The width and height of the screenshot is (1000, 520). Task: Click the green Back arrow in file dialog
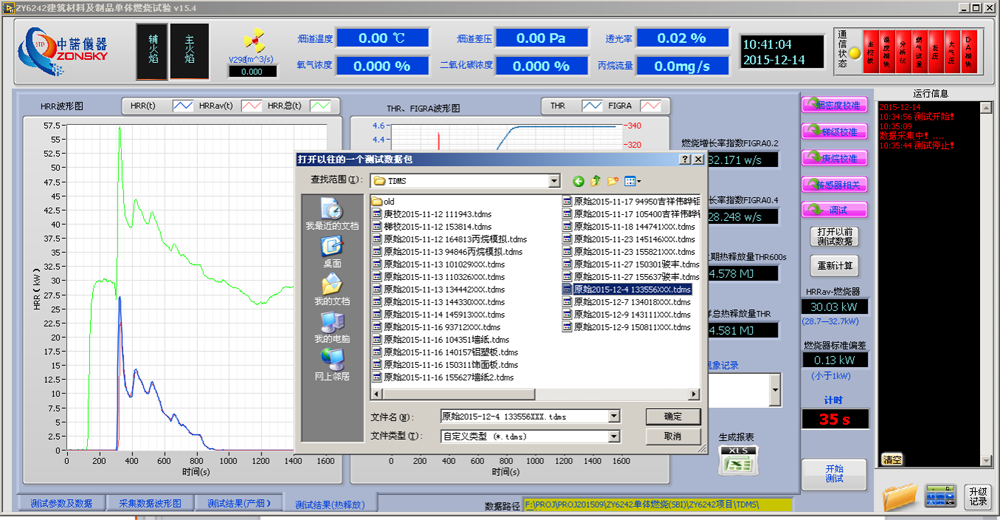(x=578, y=181)
